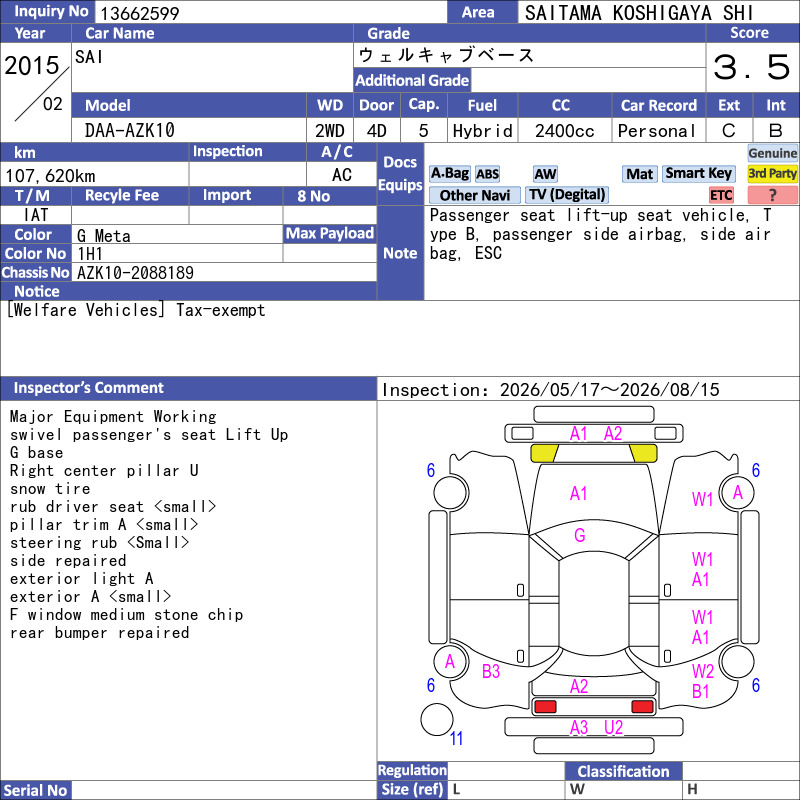
Task: Click the Hybrid fuel value
Action: (482, 131)
